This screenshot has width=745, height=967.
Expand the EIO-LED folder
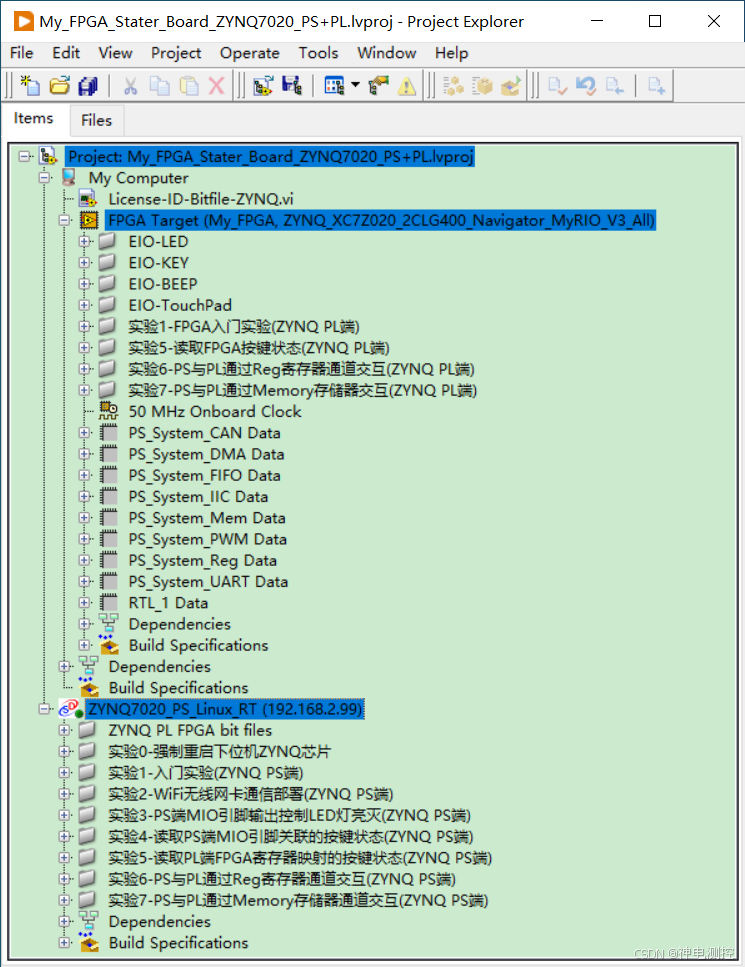click(x=85, y=241)
